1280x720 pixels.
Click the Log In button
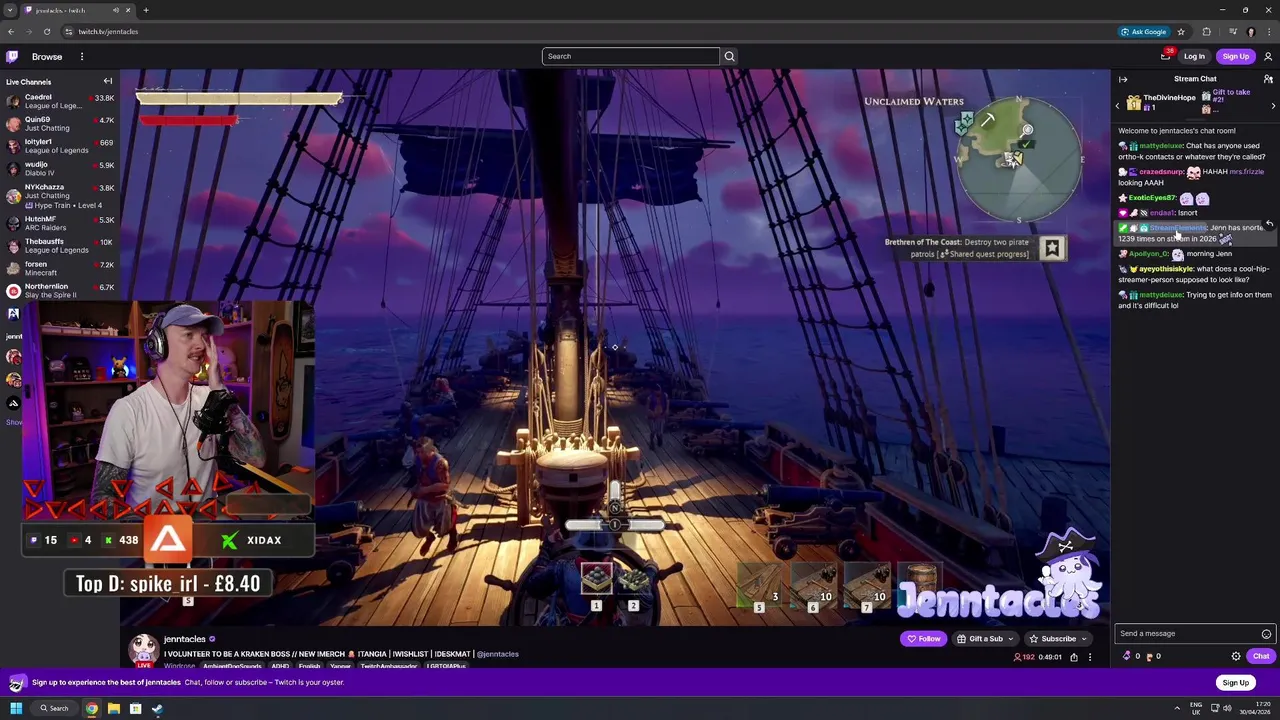pos(1194,57)
